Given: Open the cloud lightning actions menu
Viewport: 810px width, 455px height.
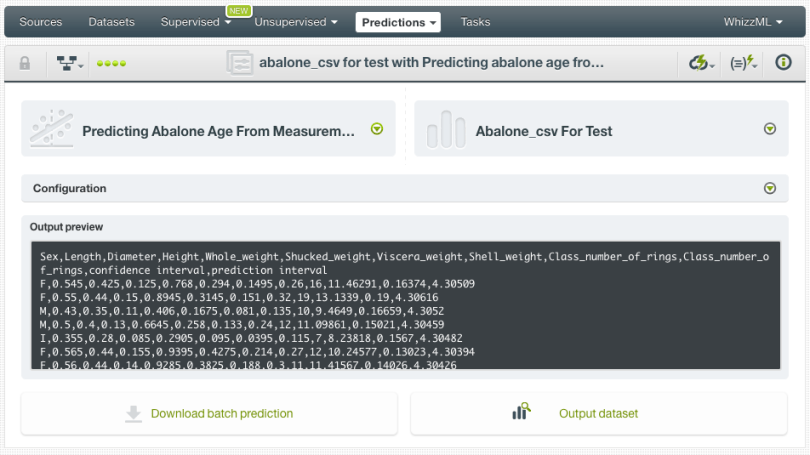Looking at the screenshot, I should point(701,63).
